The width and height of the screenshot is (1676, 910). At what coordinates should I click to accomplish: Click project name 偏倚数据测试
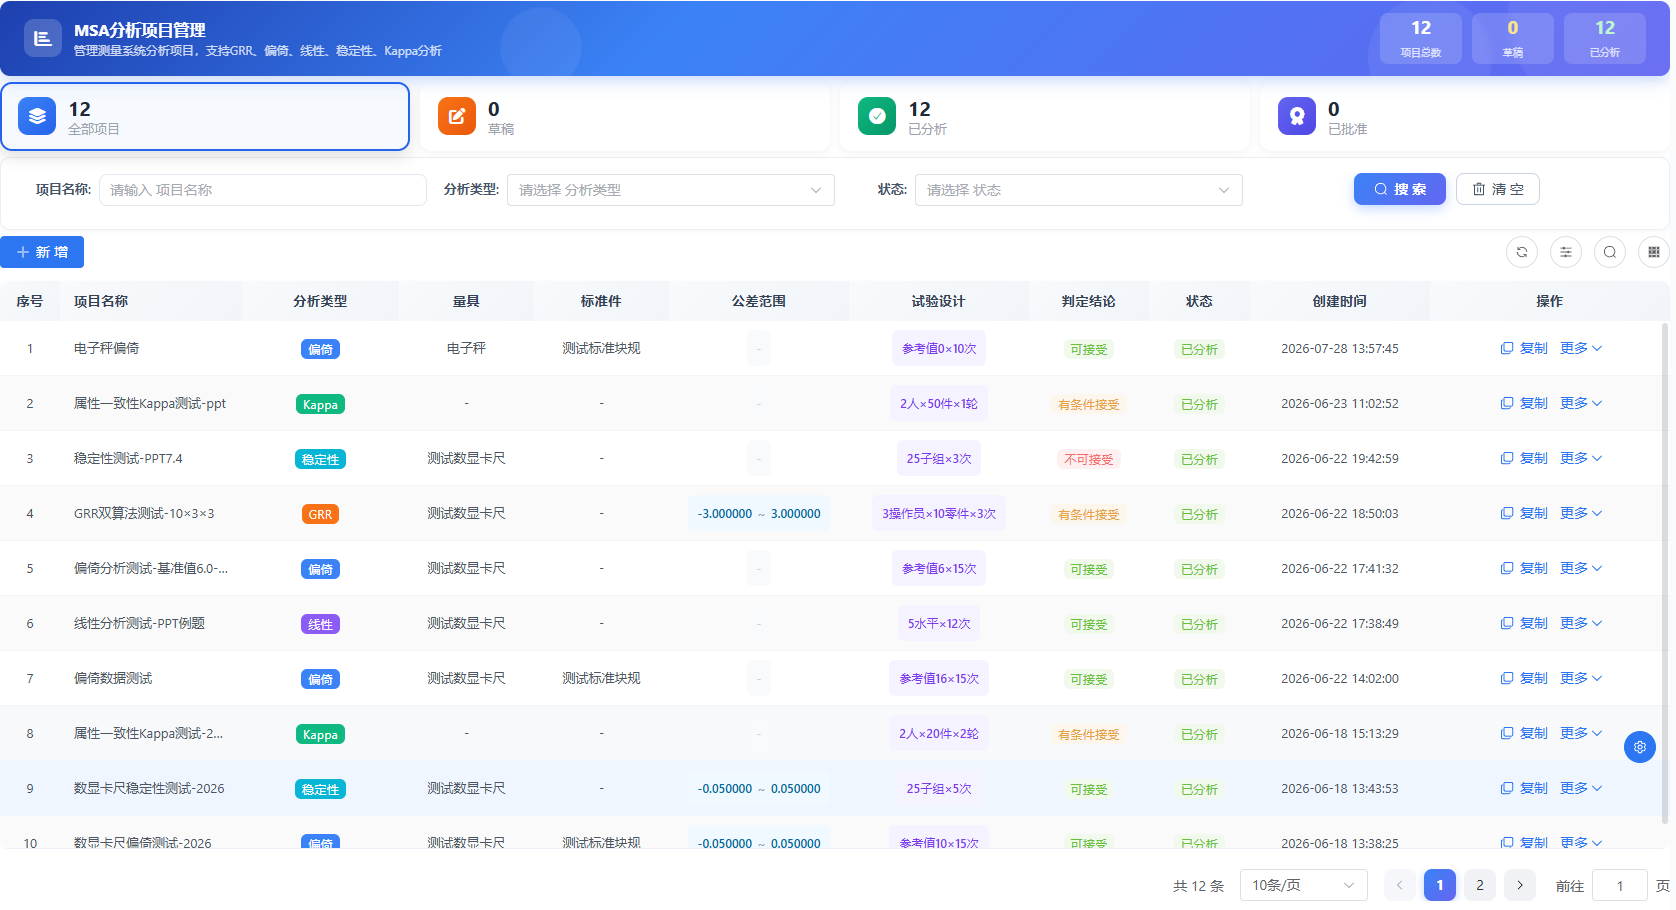(113, 678)
